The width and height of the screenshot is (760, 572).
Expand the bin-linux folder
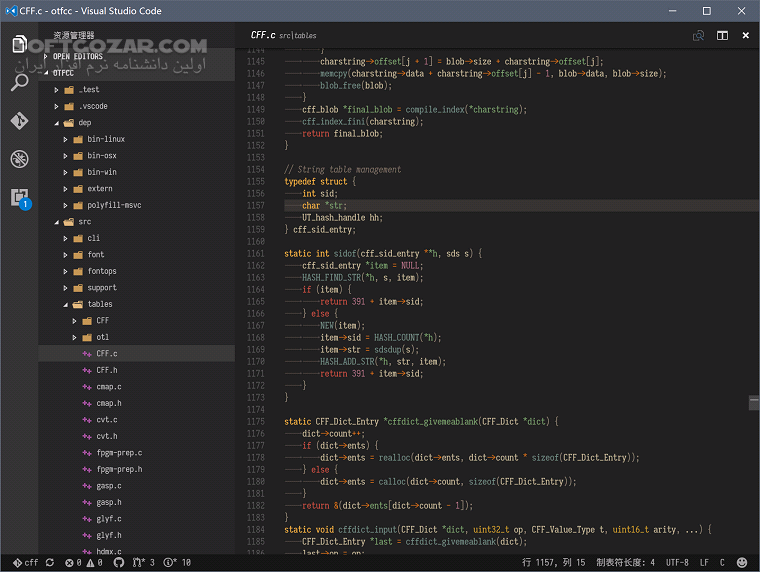click(137, 139)
